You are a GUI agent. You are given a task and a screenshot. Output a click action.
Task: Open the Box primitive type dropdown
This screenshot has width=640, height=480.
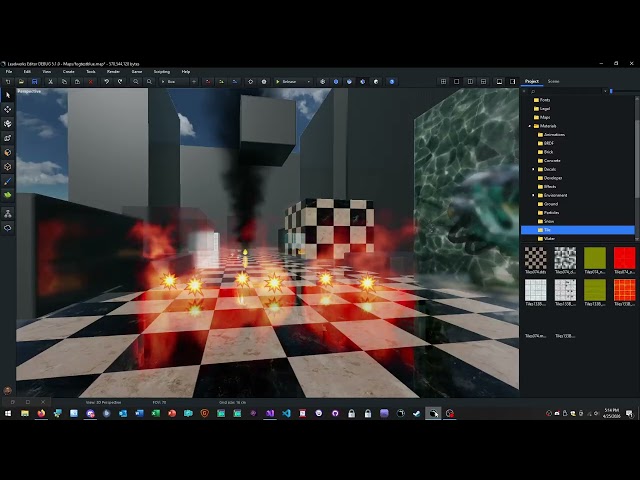click(x=174, y=82)
